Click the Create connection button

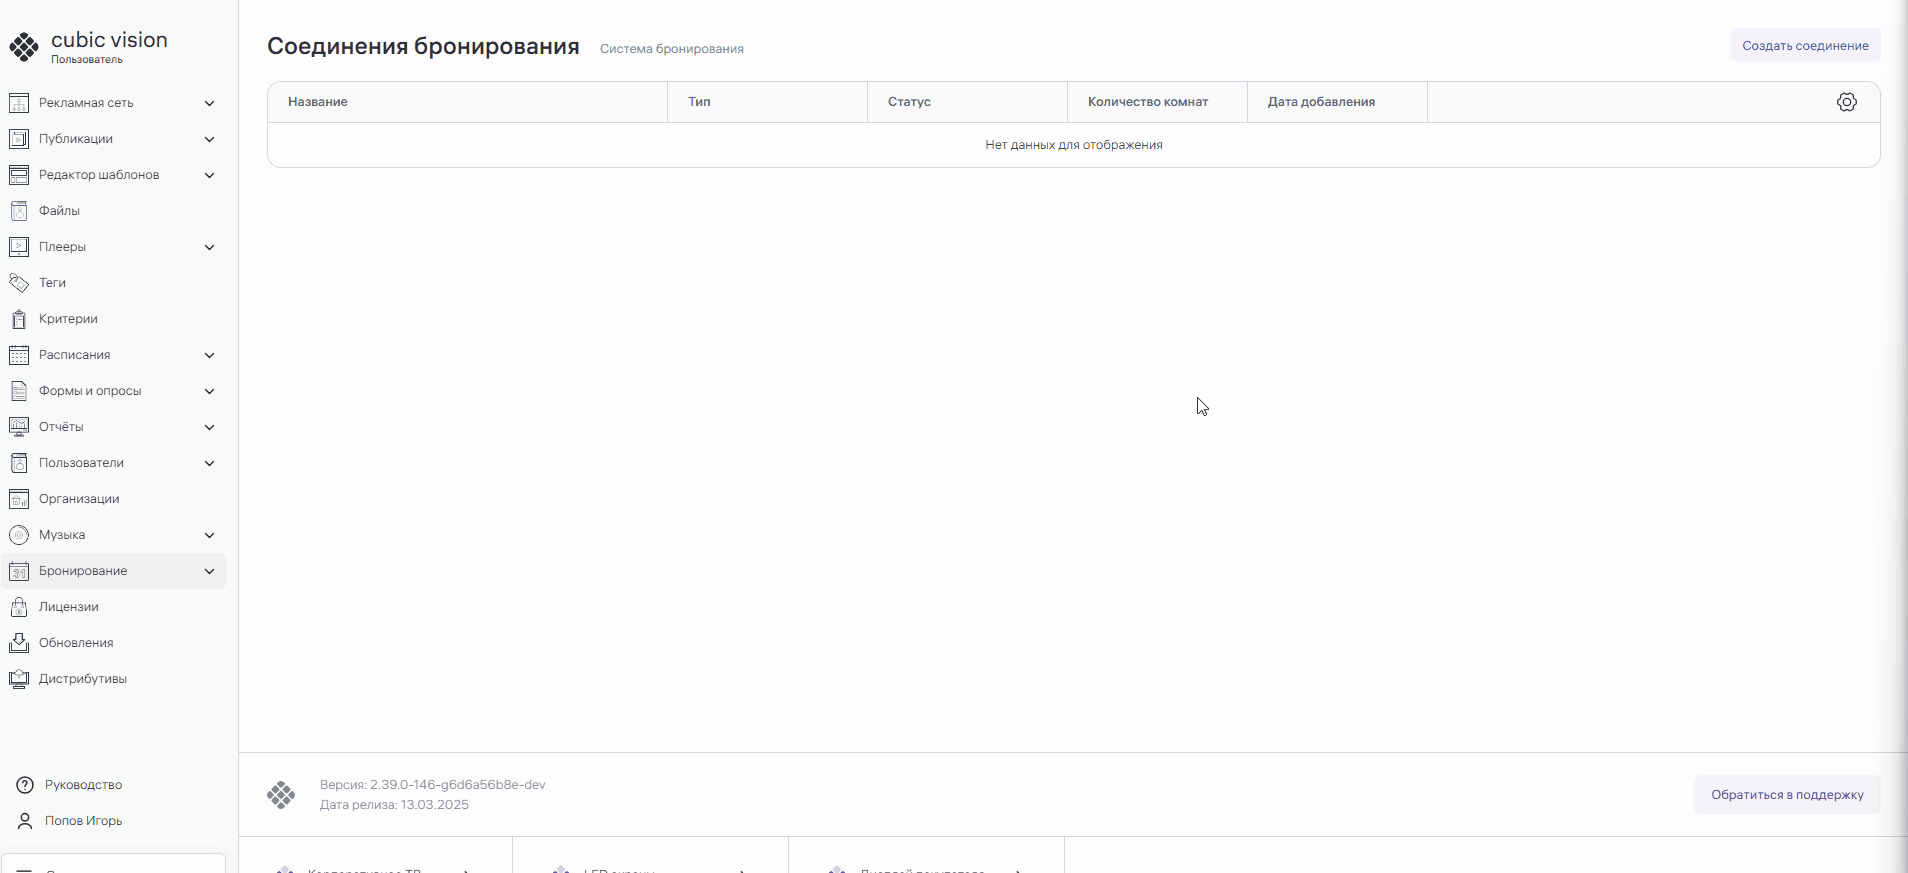tap(1804, 46)
